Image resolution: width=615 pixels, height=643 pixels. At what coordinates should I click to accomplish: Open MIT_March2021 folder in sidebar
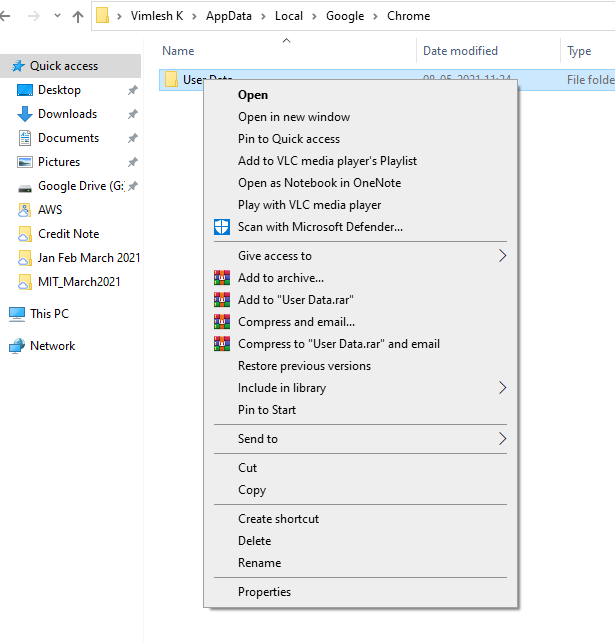79,282
